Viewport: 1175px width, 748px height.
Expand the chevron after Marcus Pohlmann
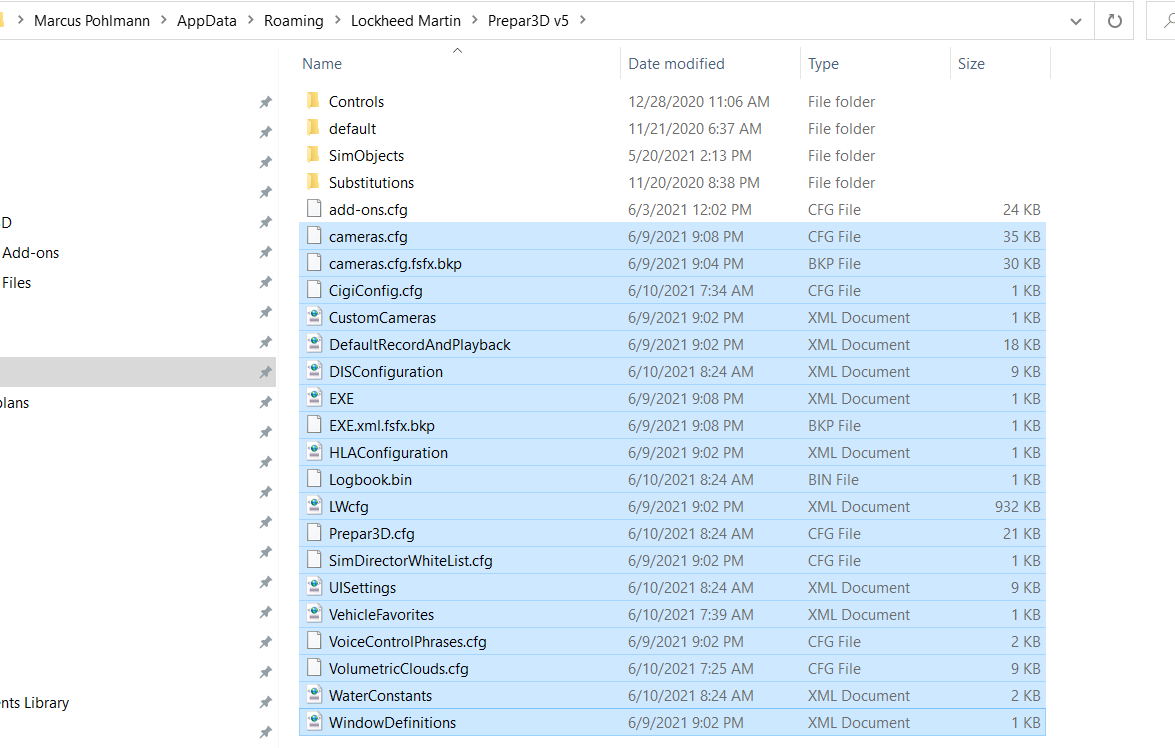[x=163, y=20]
